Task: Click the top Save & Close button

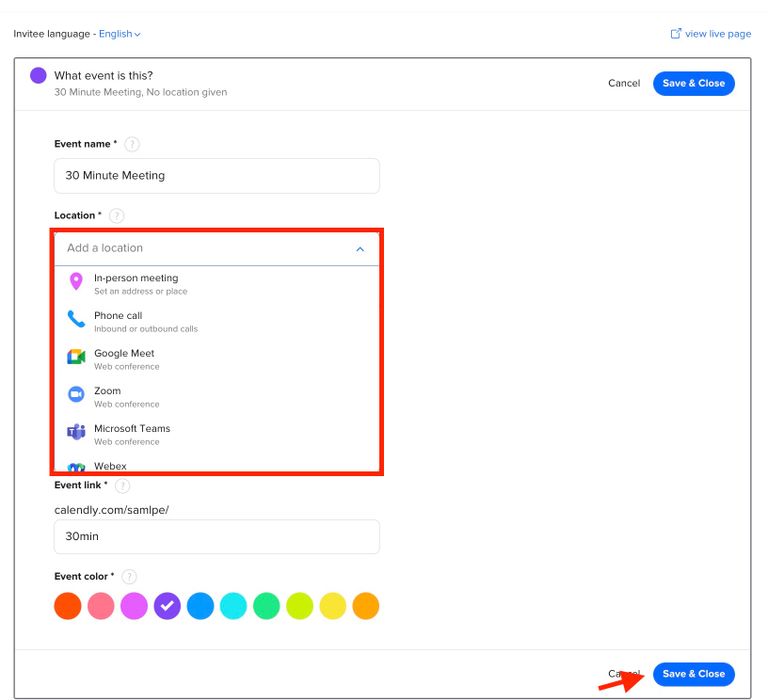Action: coord(694,83)
